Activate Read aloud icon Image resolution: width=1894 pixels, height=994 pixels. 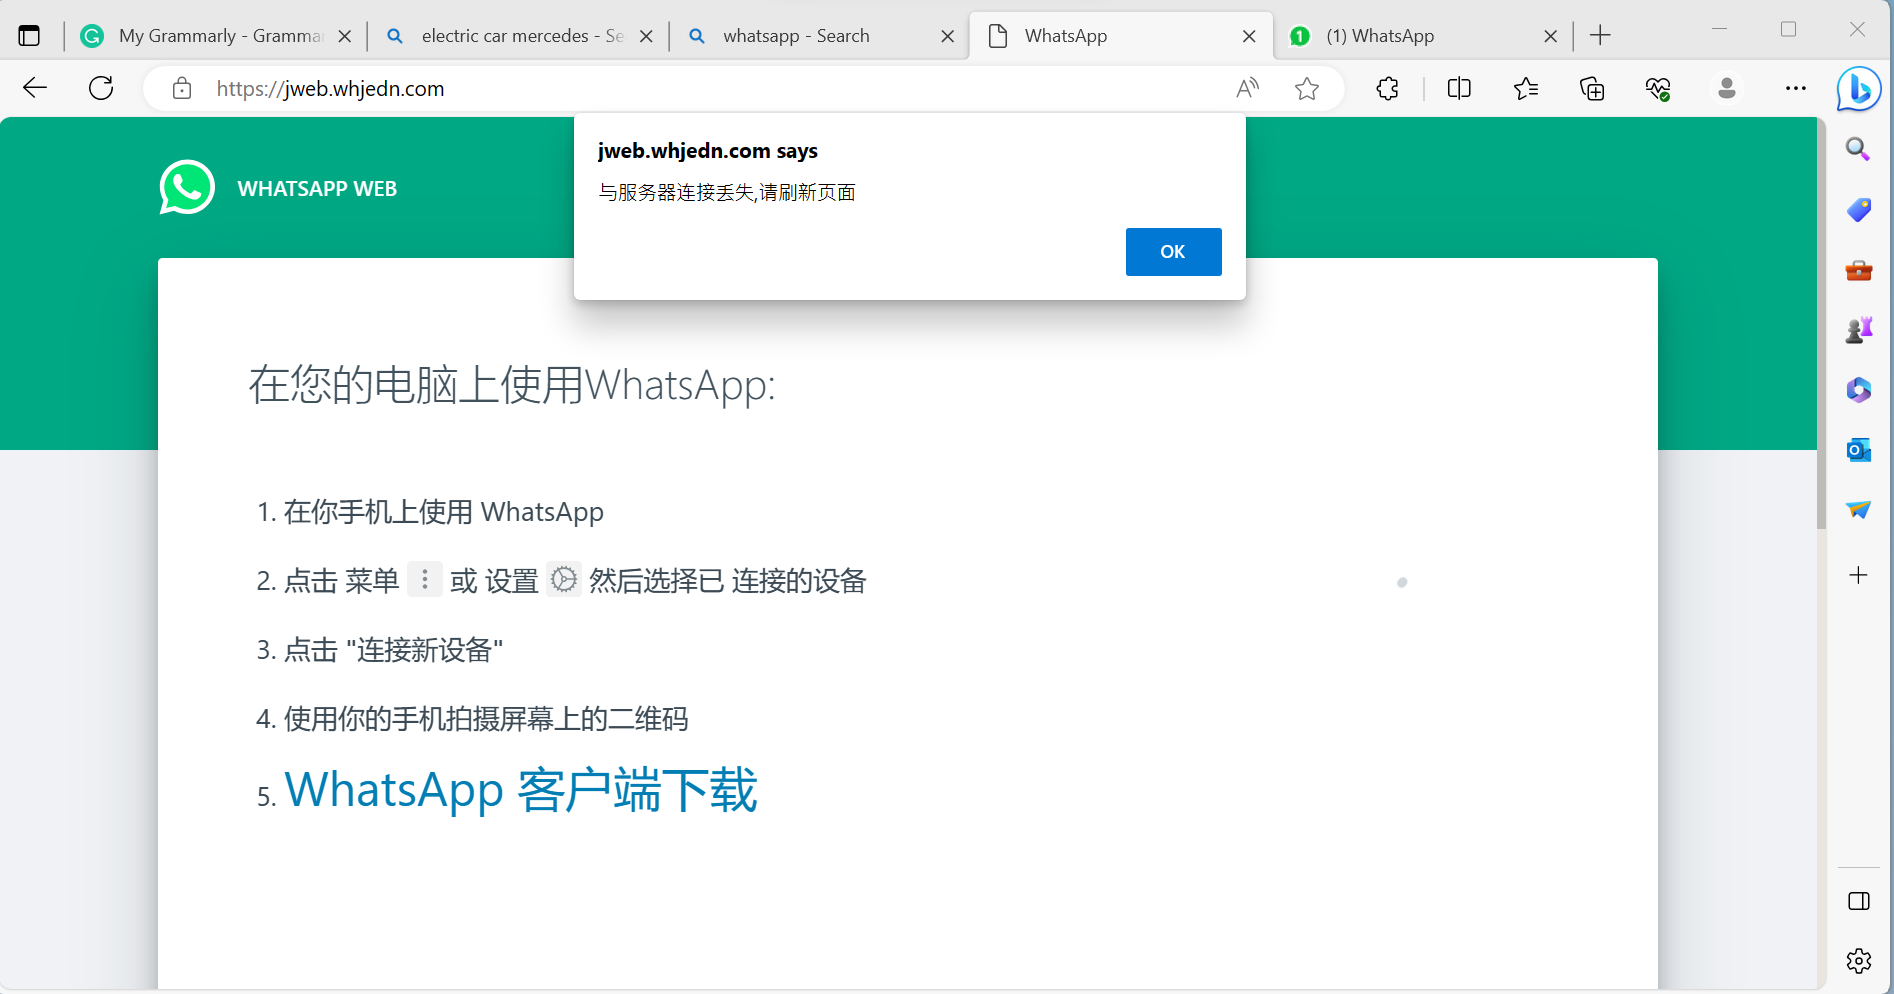1247,88
